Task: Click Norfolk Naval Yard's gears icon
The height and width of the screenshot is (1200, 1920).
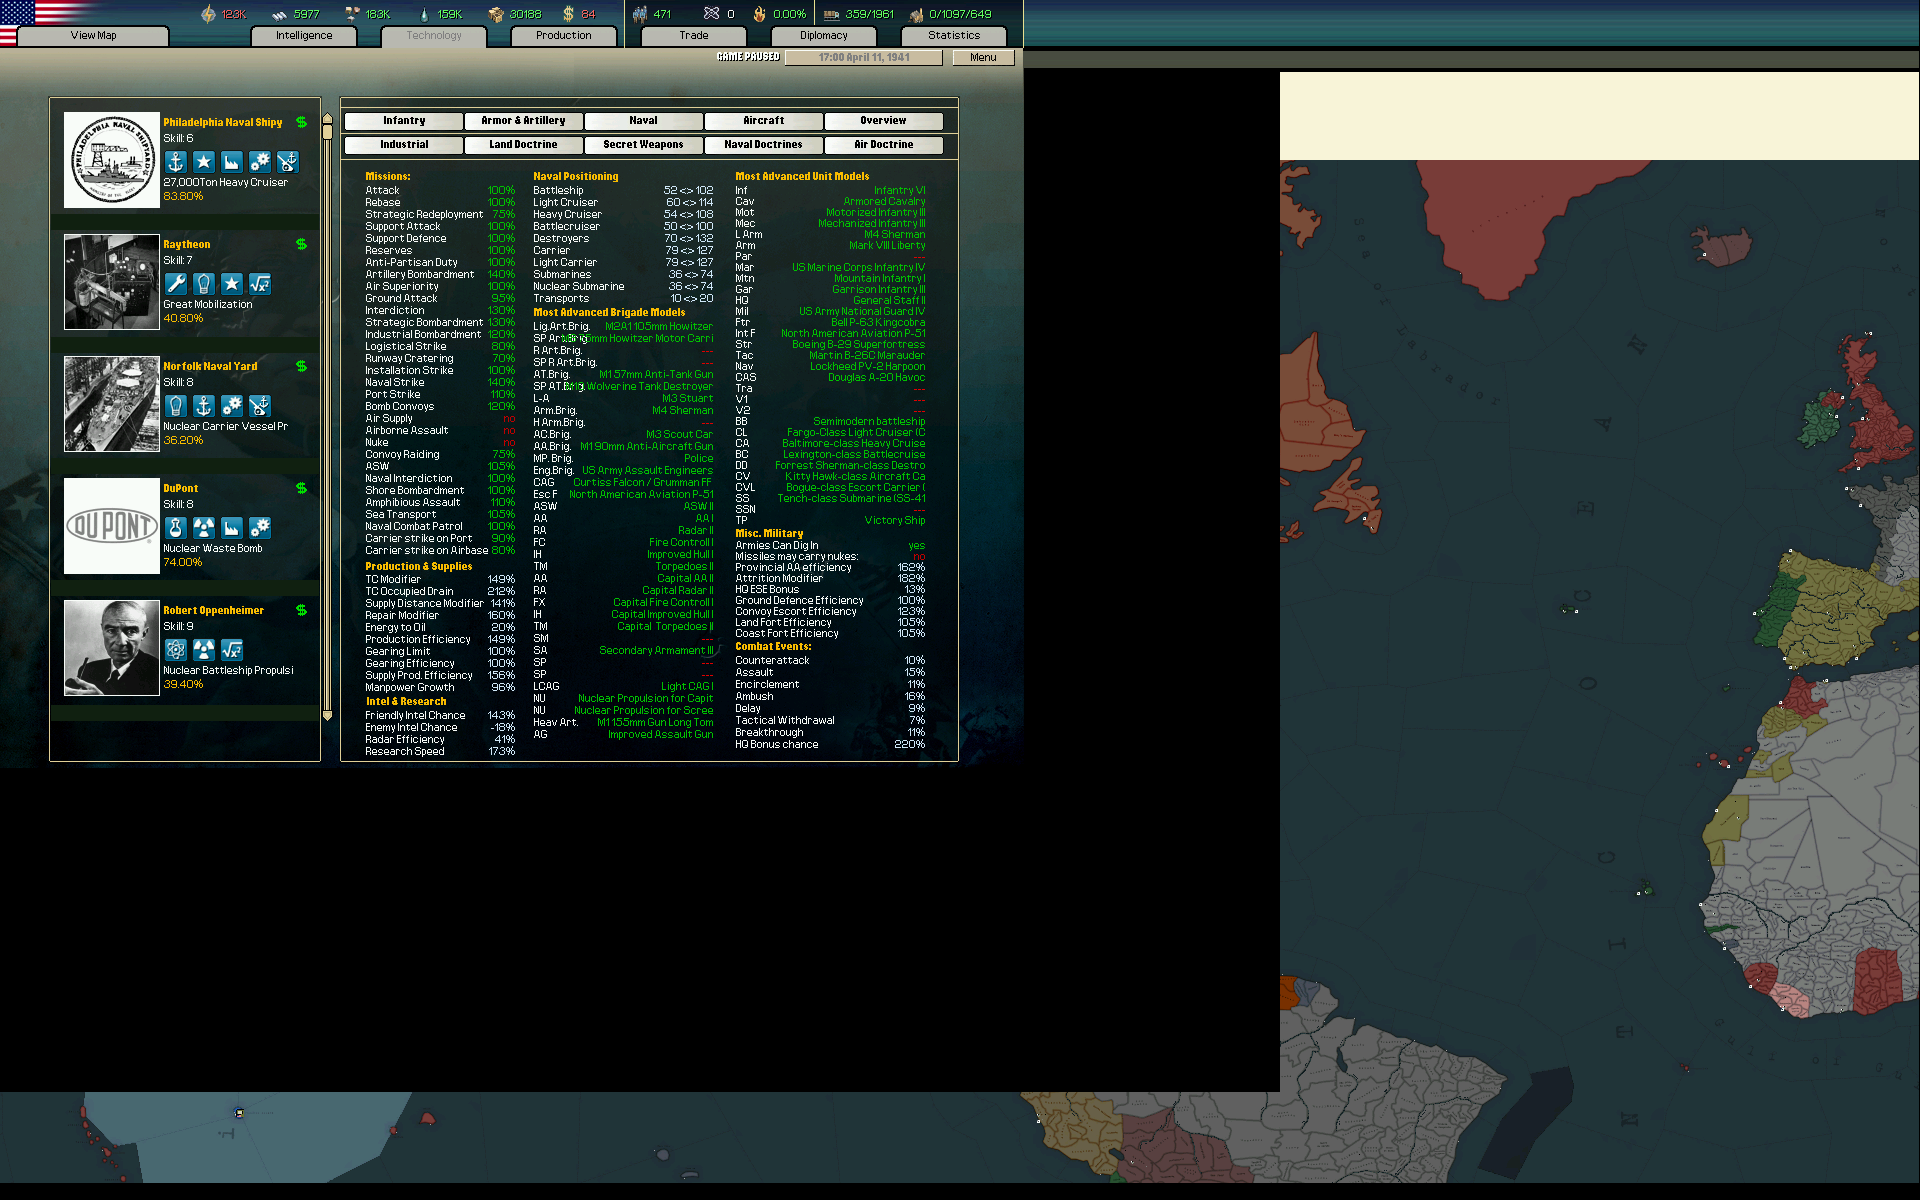Action: tap(232, 406)
